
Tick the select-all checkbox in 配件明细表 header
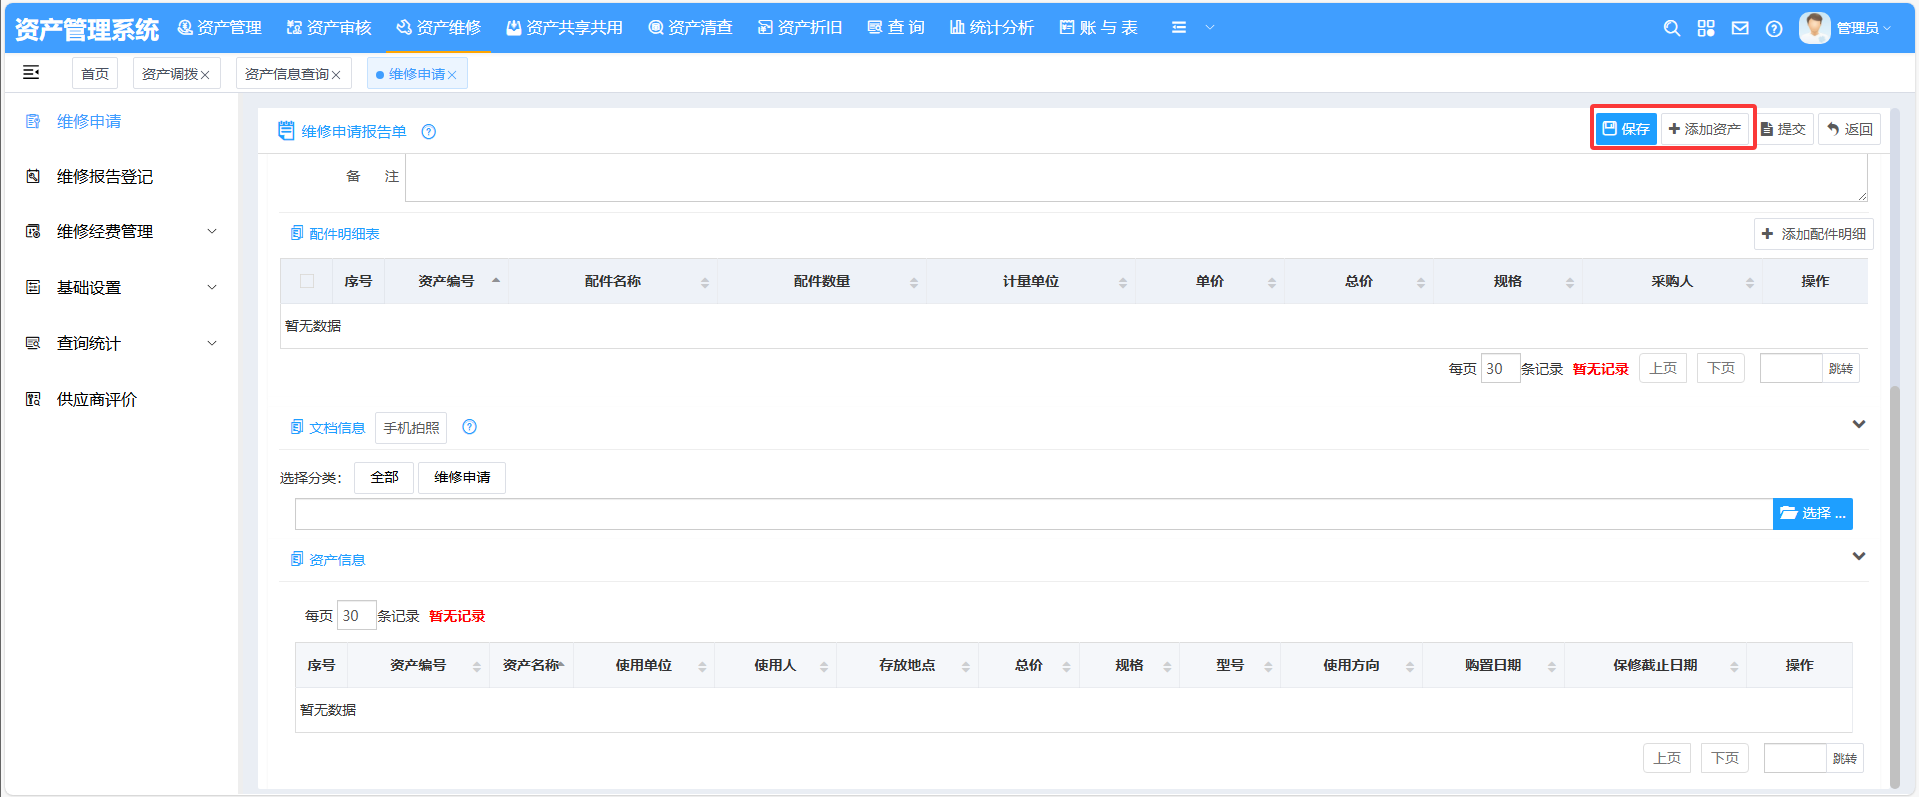tap(307, 282)
